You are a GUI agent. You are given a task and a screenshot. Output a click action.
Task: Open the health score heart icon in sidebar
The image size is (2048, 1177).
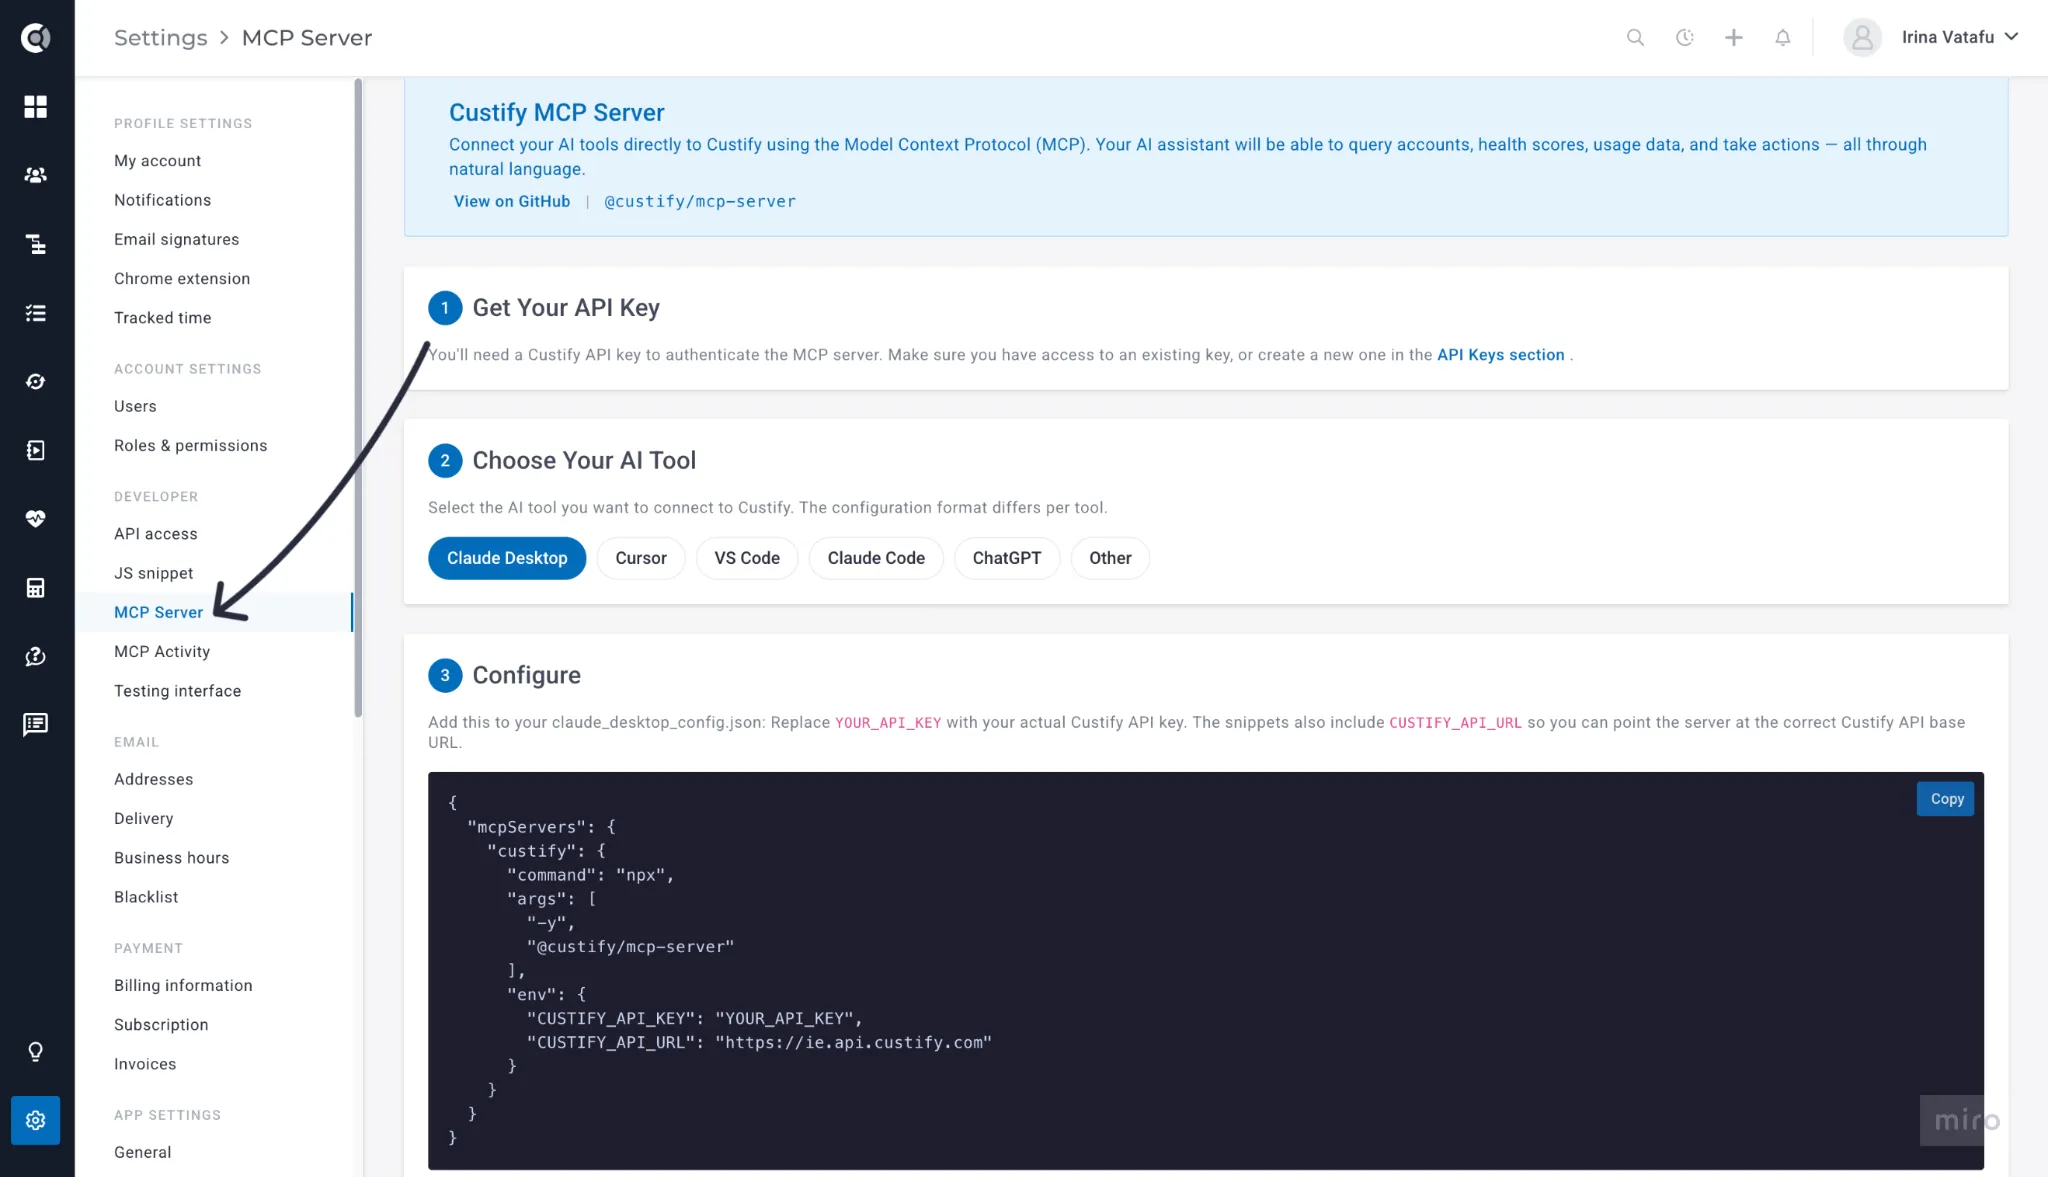tap(36, 518)
